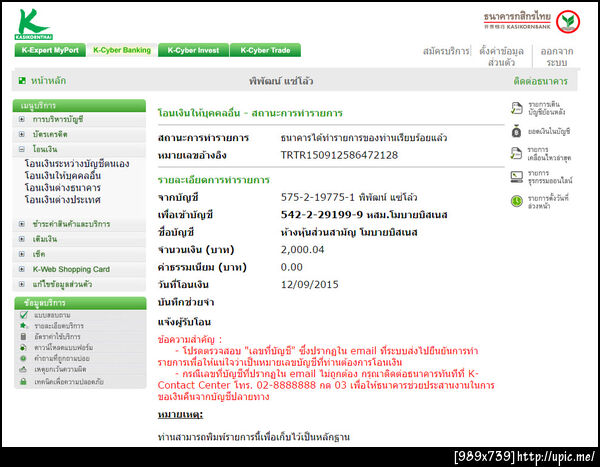Viewport: 600px width, 467px height.
Task: Open the K-Expert MyPort tab
Action: tap(50, 50)
